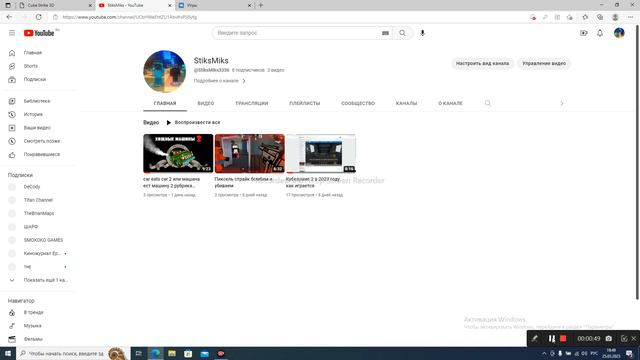
Task: Click the page vertical scrollbar
Action: pyautogui.click(x=637, y=163)
